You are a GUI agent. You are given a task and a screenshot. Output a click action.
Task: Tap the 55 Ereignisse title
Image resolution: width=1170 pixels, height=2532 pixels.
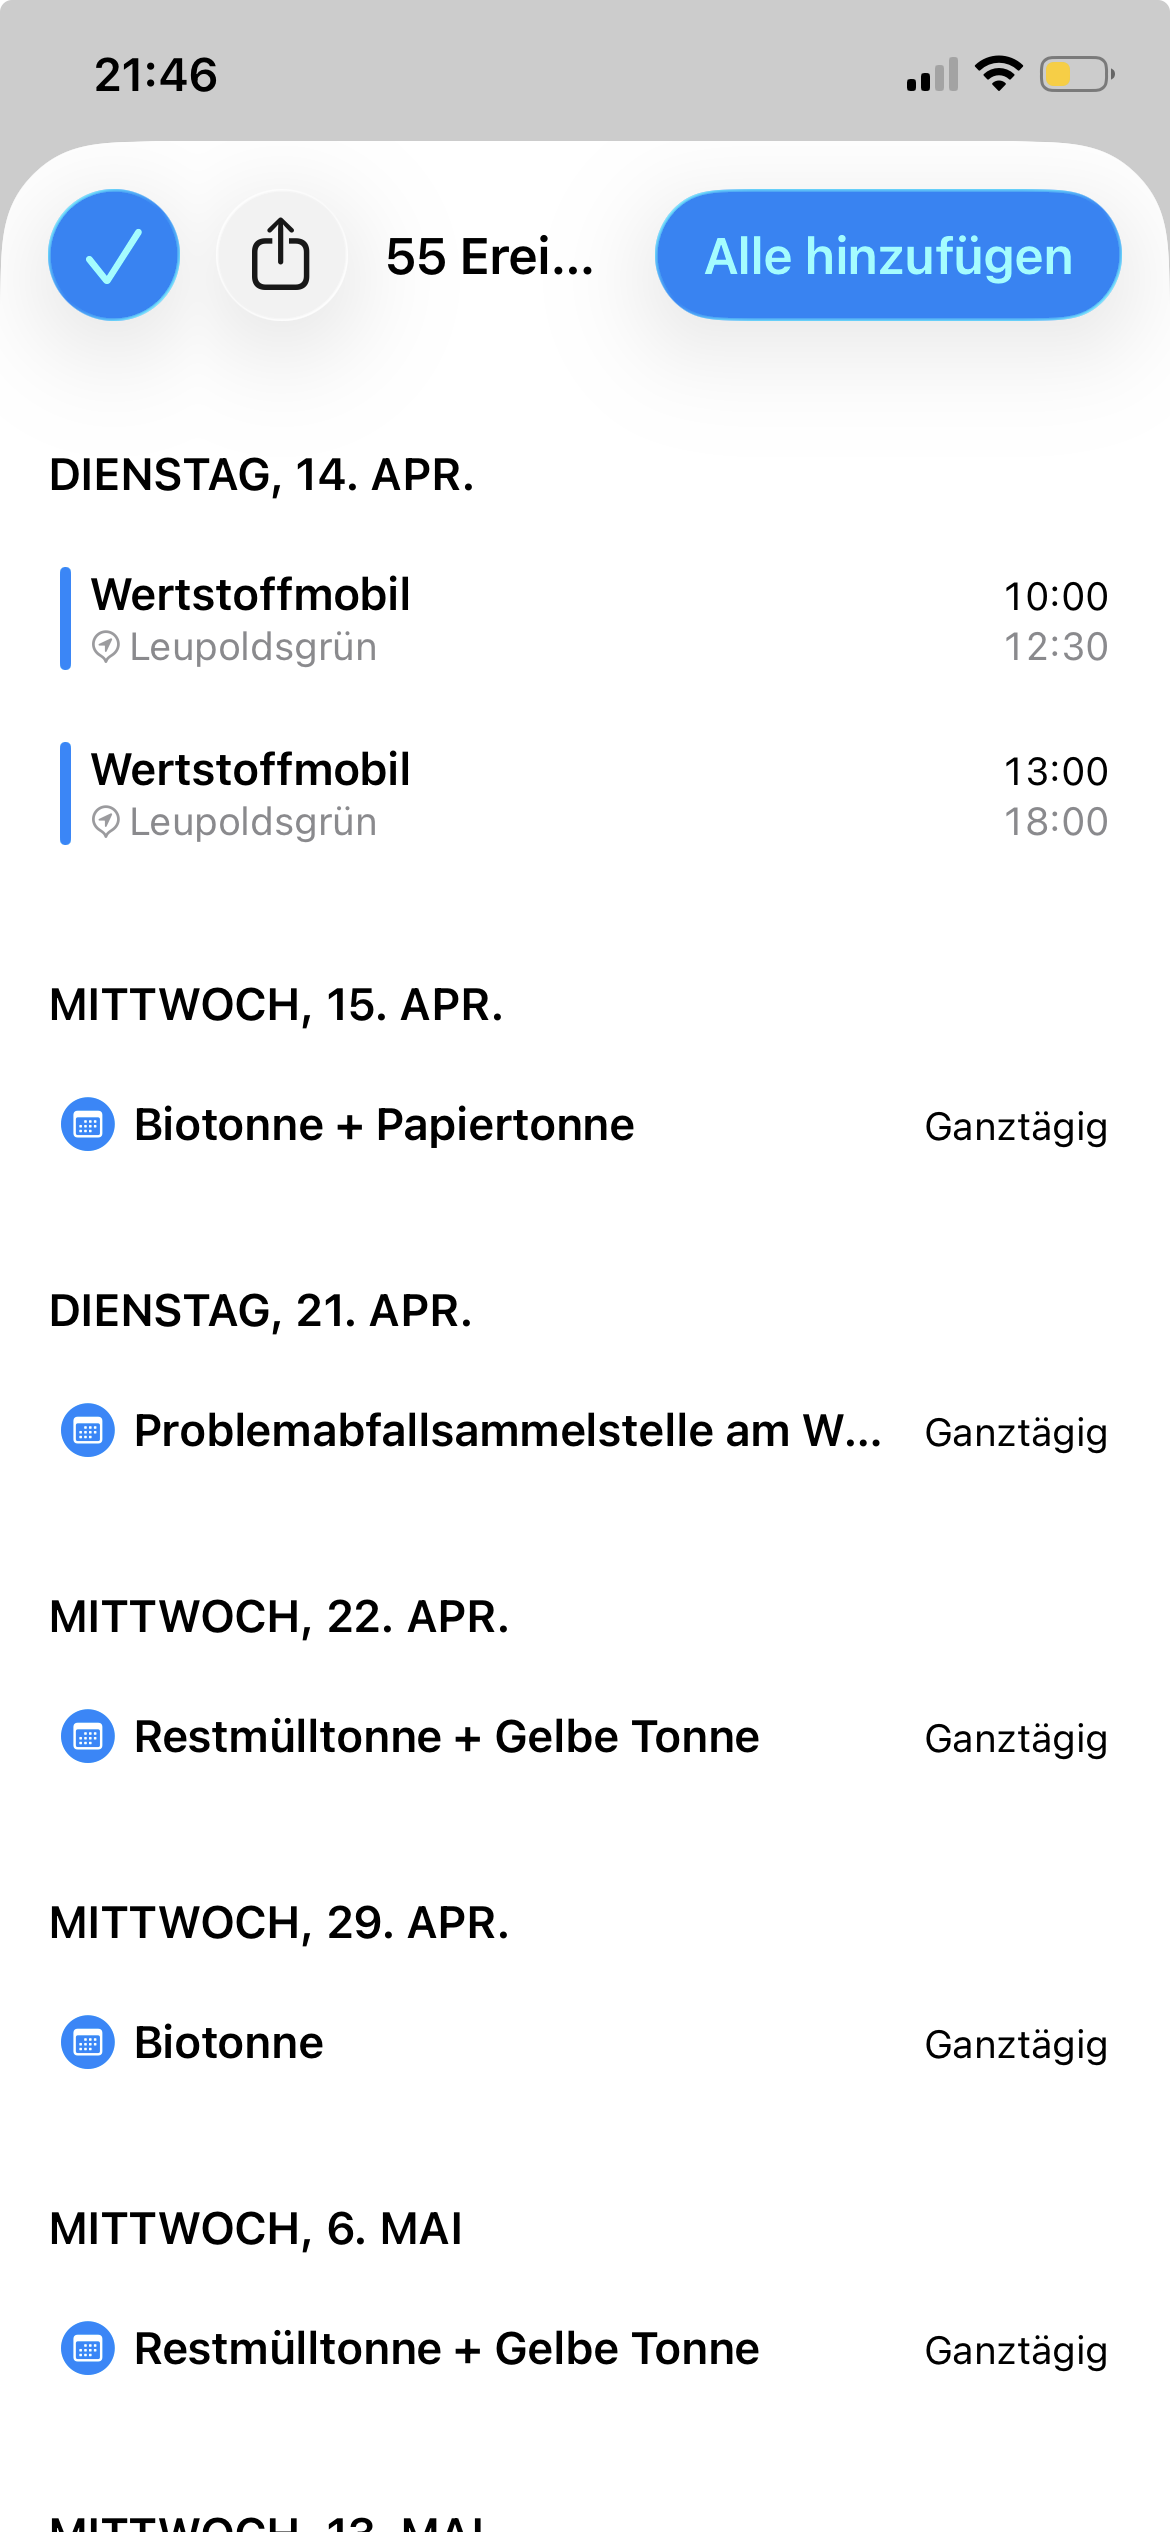[x=490, y=257]
